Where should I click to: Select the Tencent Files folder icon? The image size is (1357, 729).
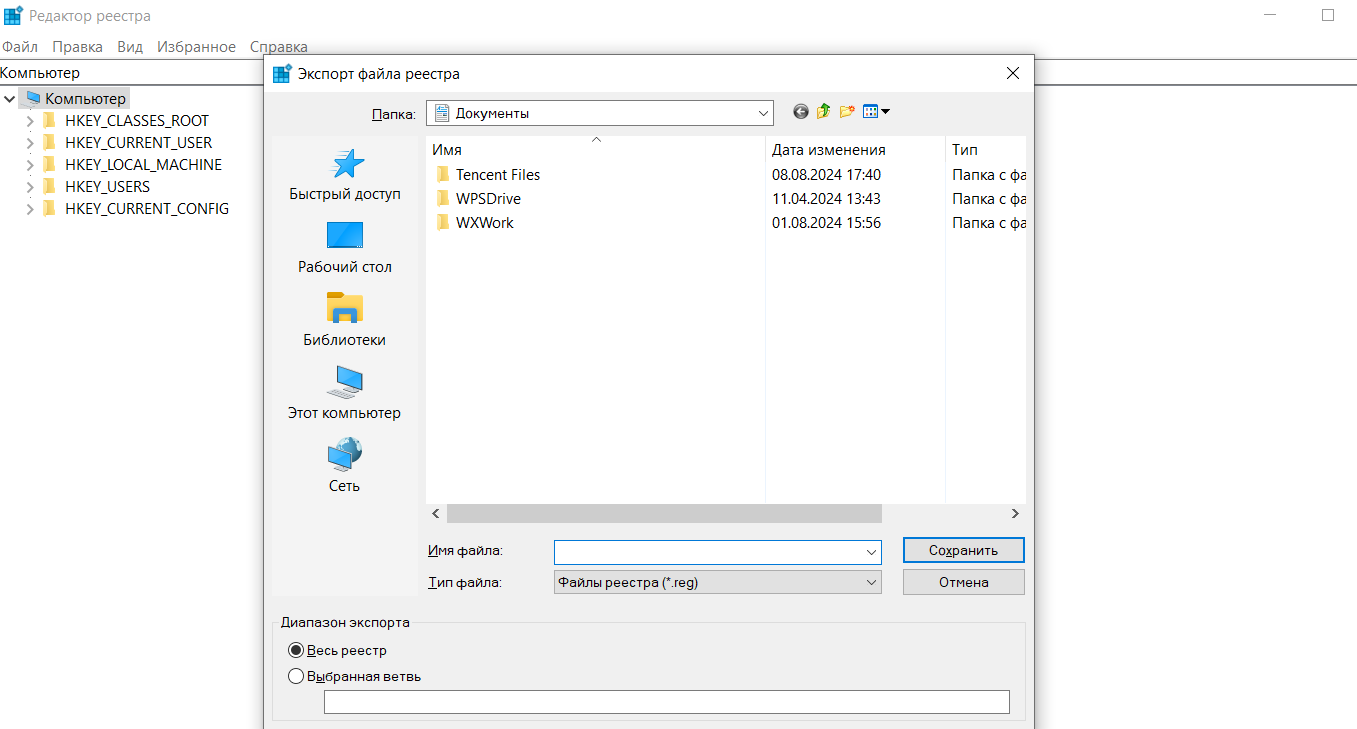444,174
